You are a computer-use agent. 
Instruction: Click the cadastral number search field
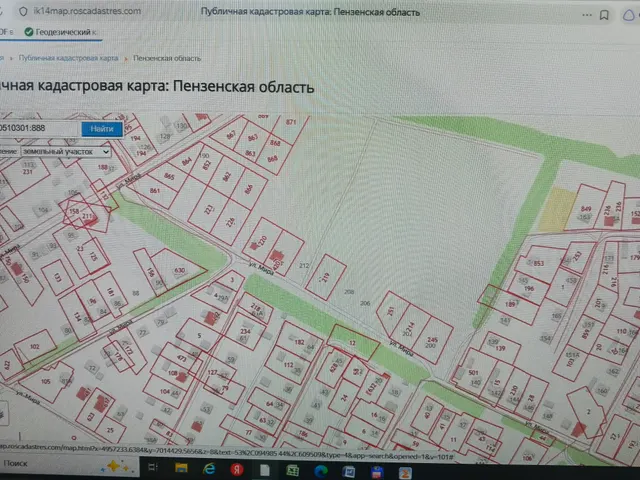pos(39,129)
